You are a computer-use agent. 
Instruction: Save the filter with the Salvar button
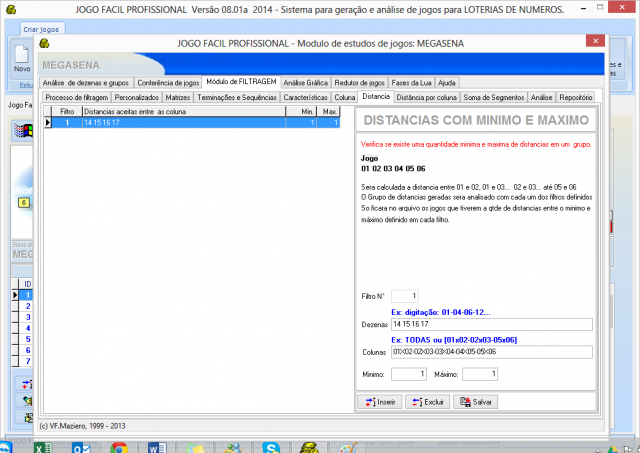coord(475,401)
